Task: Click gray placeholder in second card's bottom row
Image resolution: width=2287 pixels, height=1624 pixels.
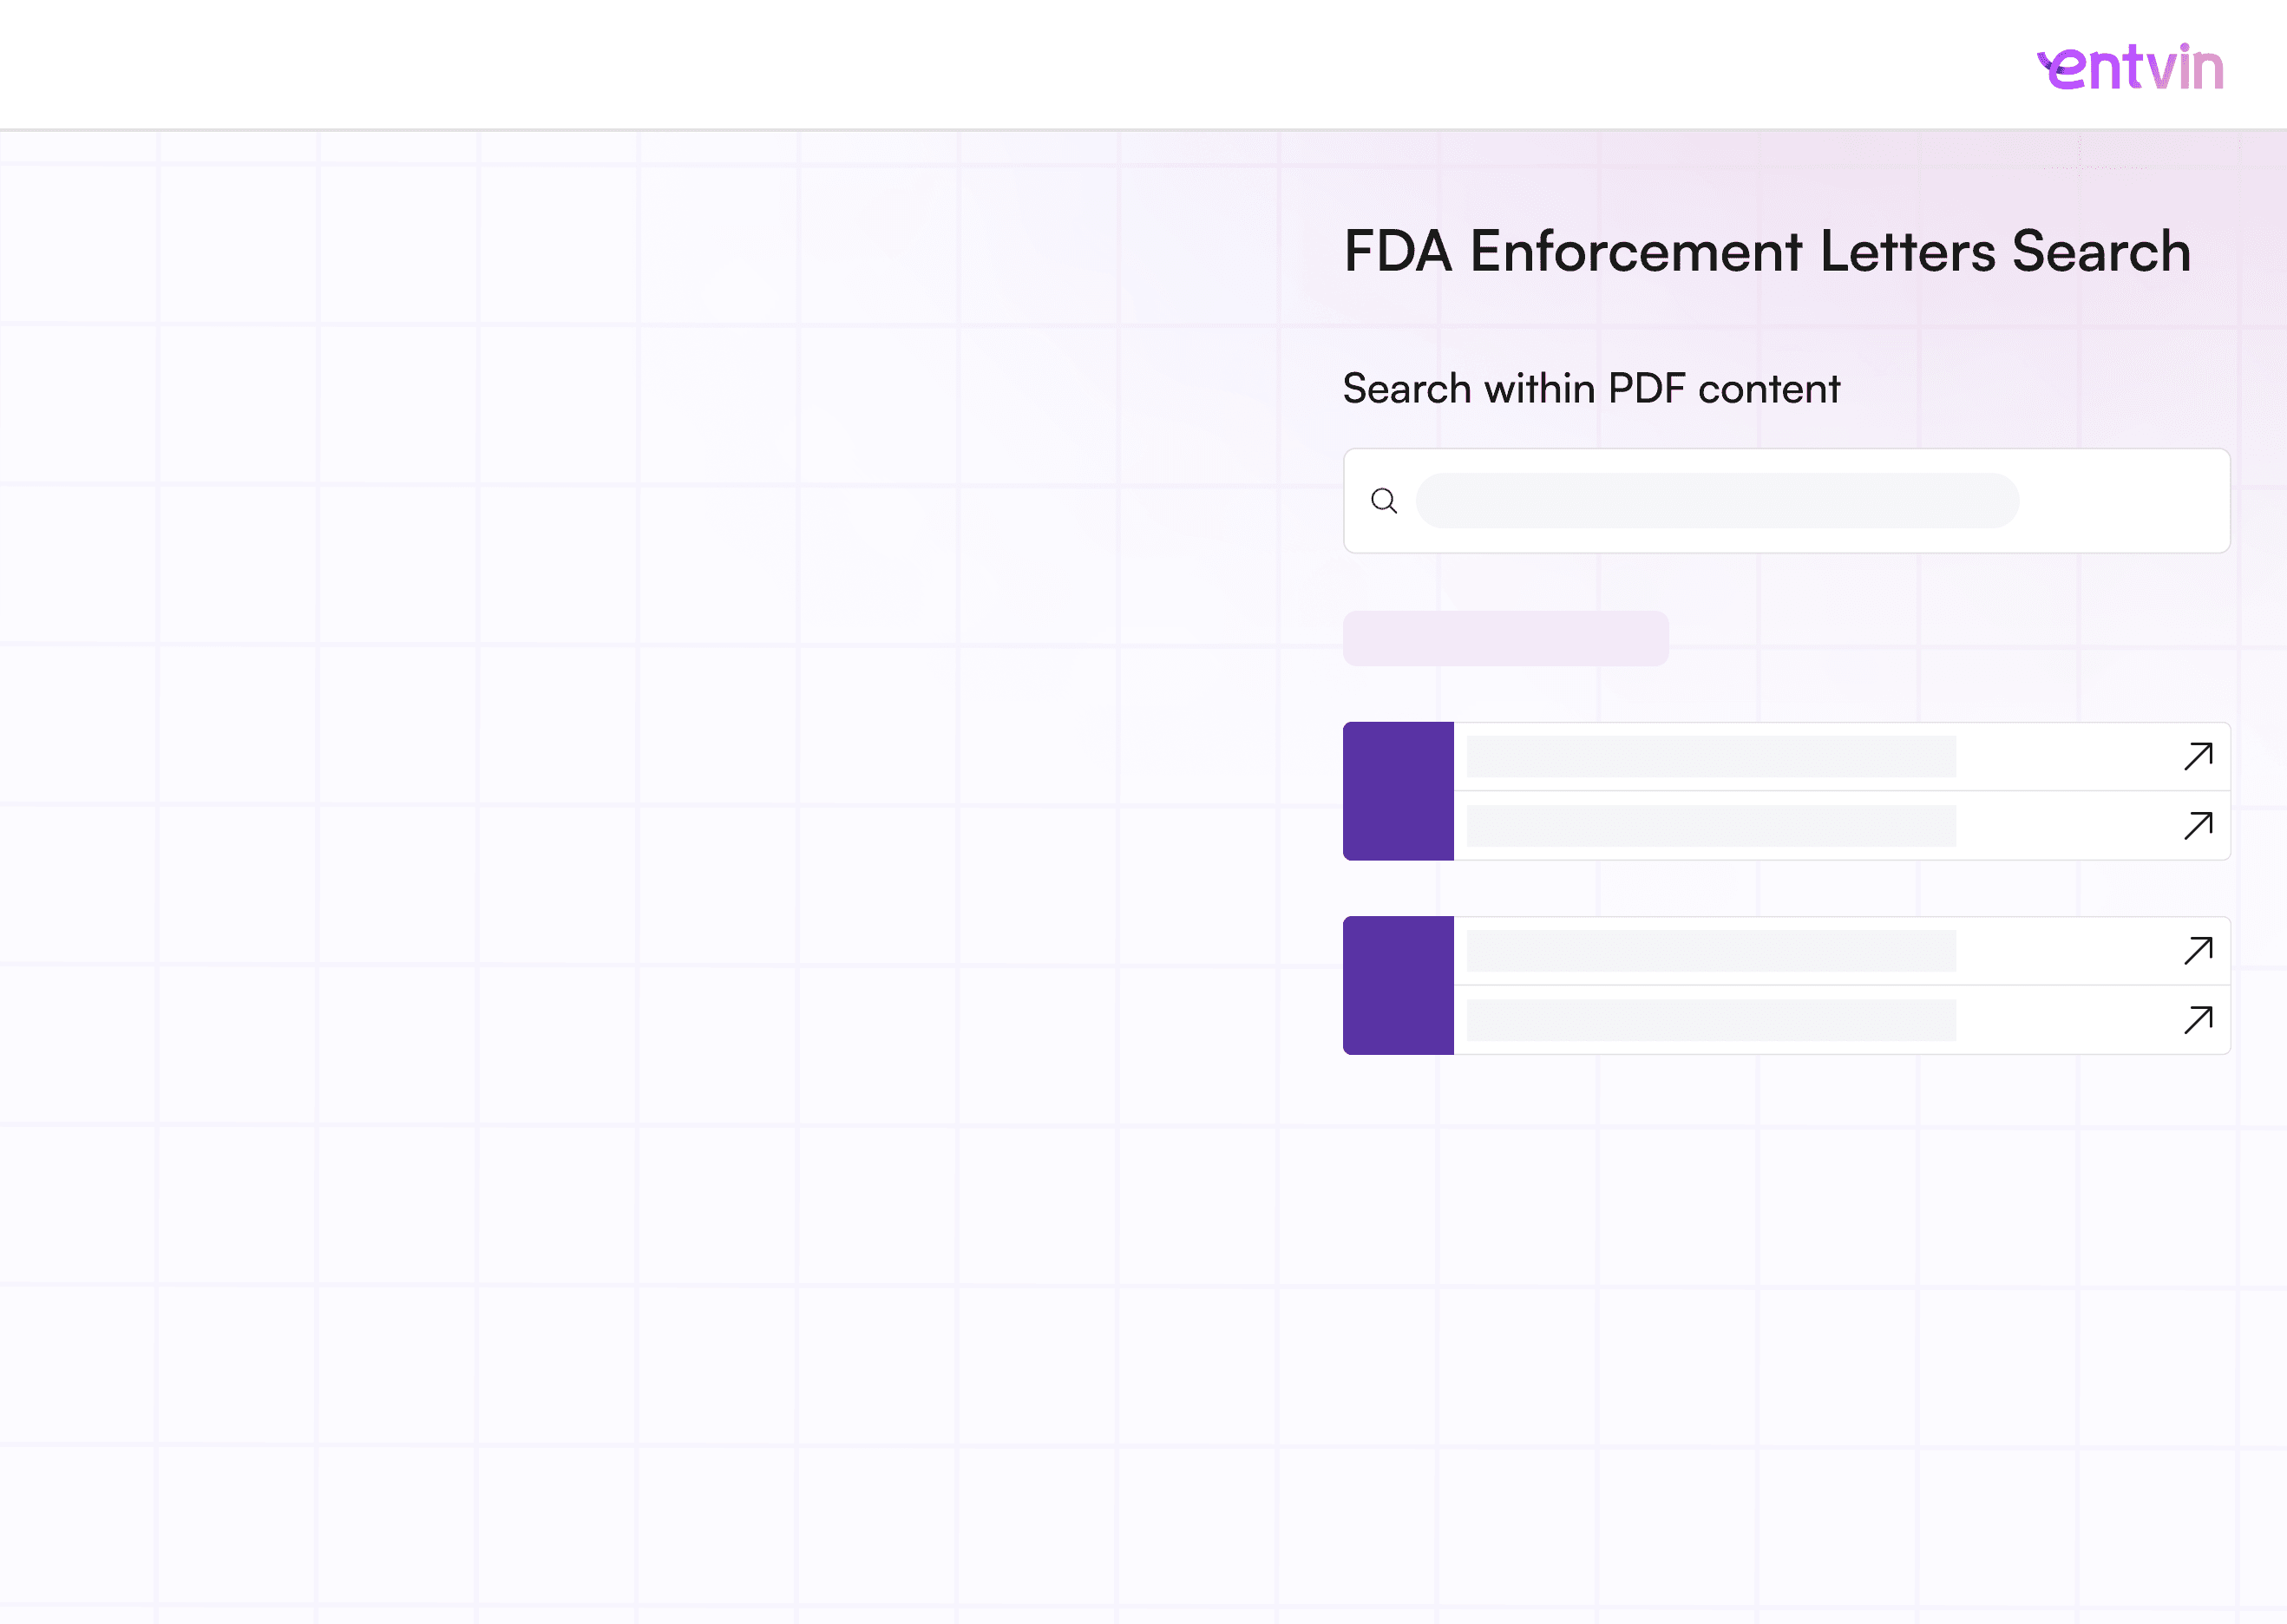Action: pyautogui.click(x=1711, y=1020)
